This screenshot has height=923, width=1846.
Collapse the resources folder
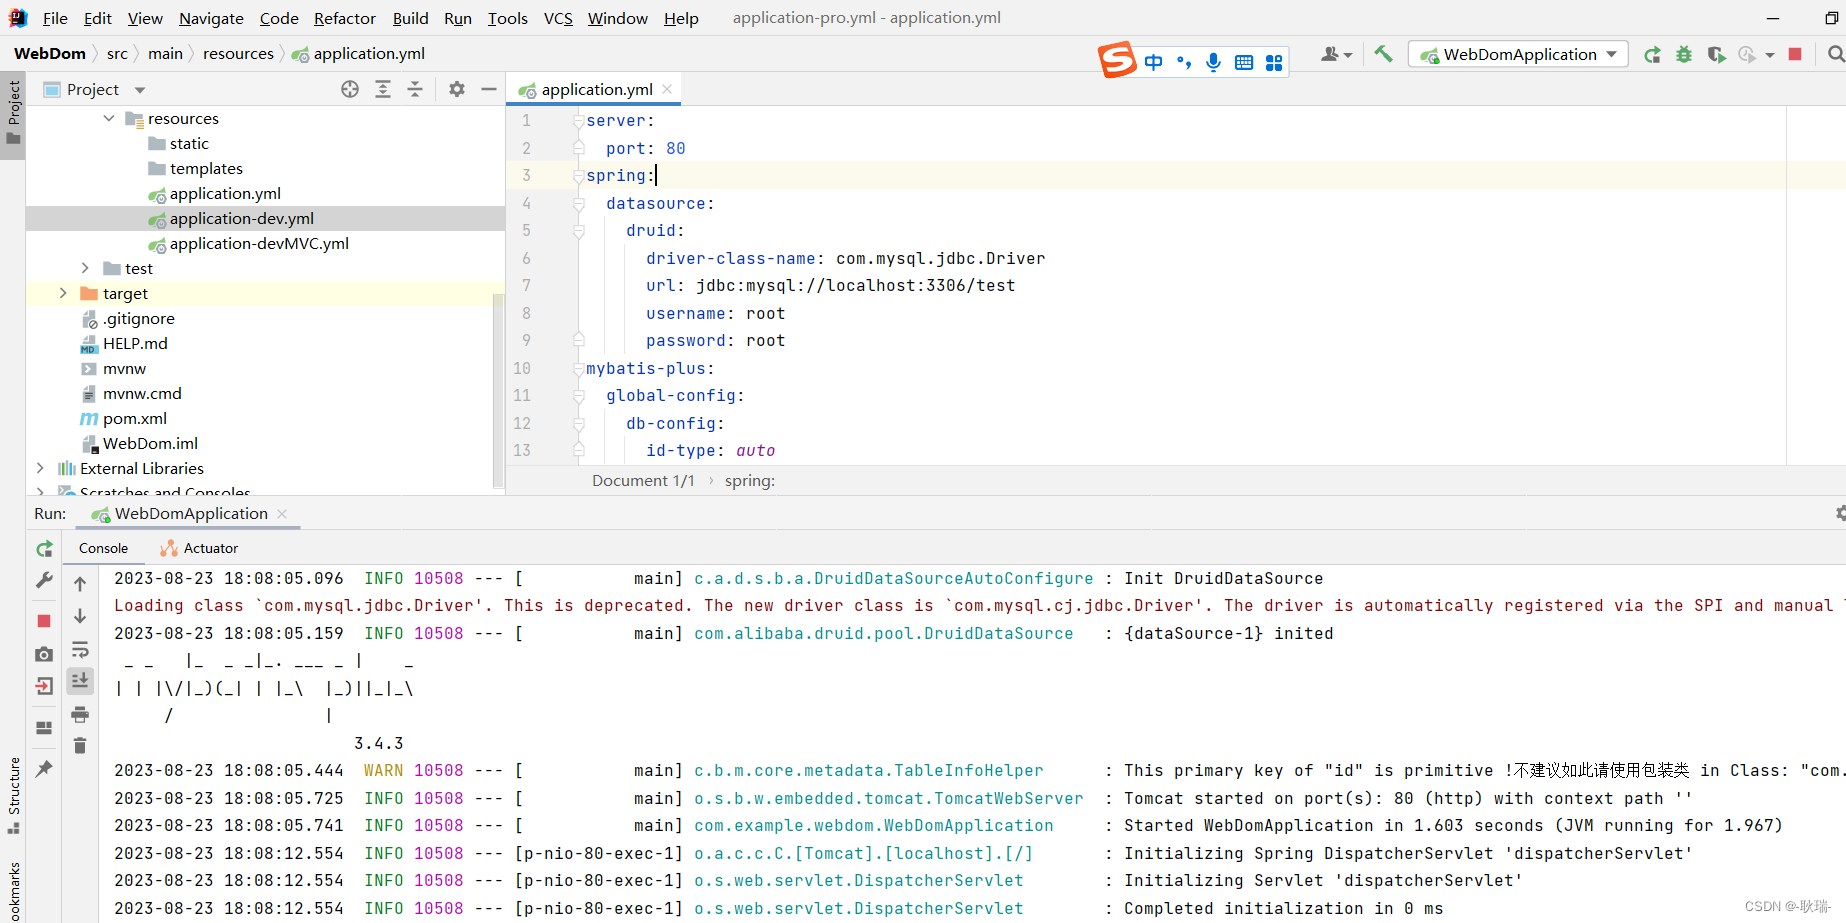click(109, 118)
